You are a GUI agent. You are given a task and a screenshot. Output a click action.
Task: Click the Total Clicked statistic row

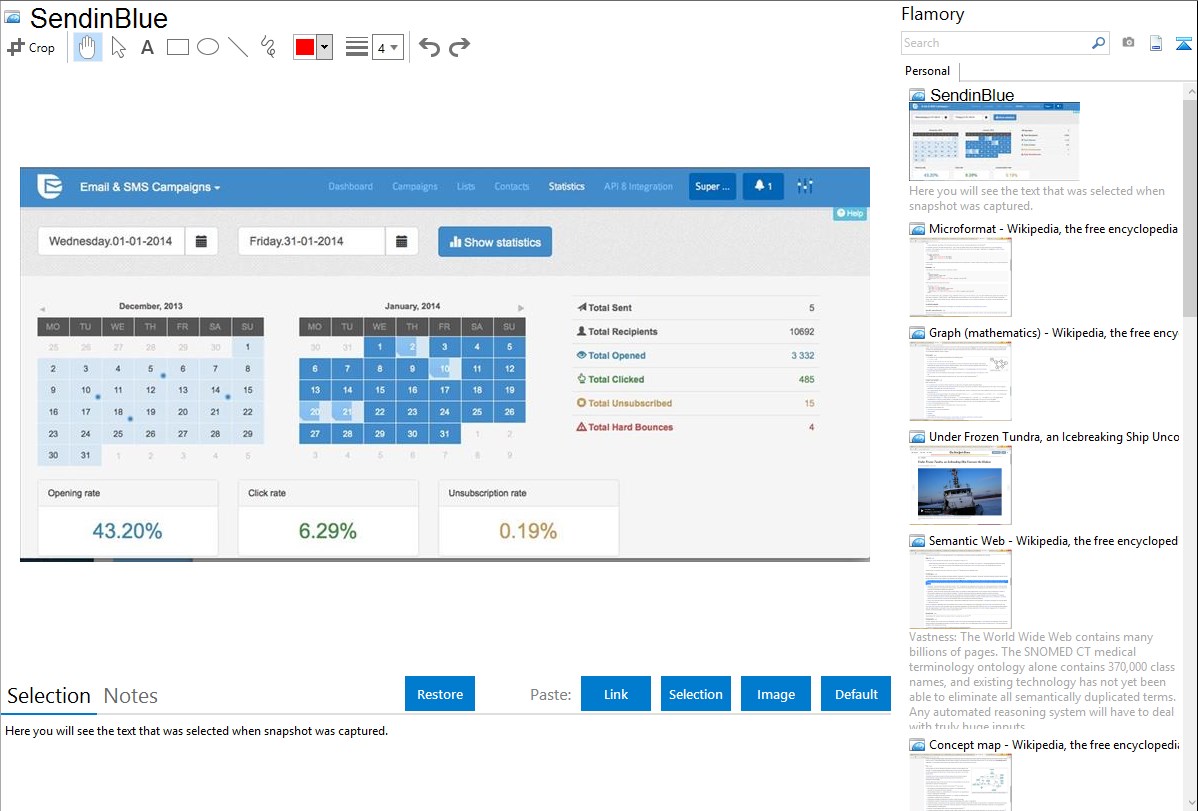[x=695, y=379]
